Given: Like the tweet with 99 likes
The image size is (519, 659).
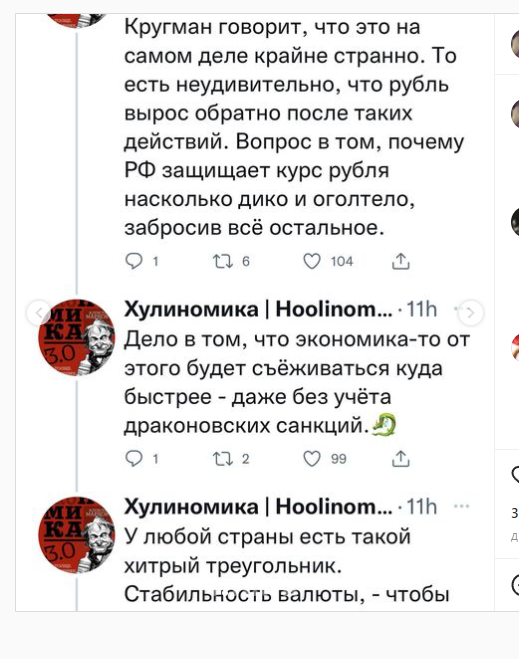Looking at the screenshot, I should point(312,459).
